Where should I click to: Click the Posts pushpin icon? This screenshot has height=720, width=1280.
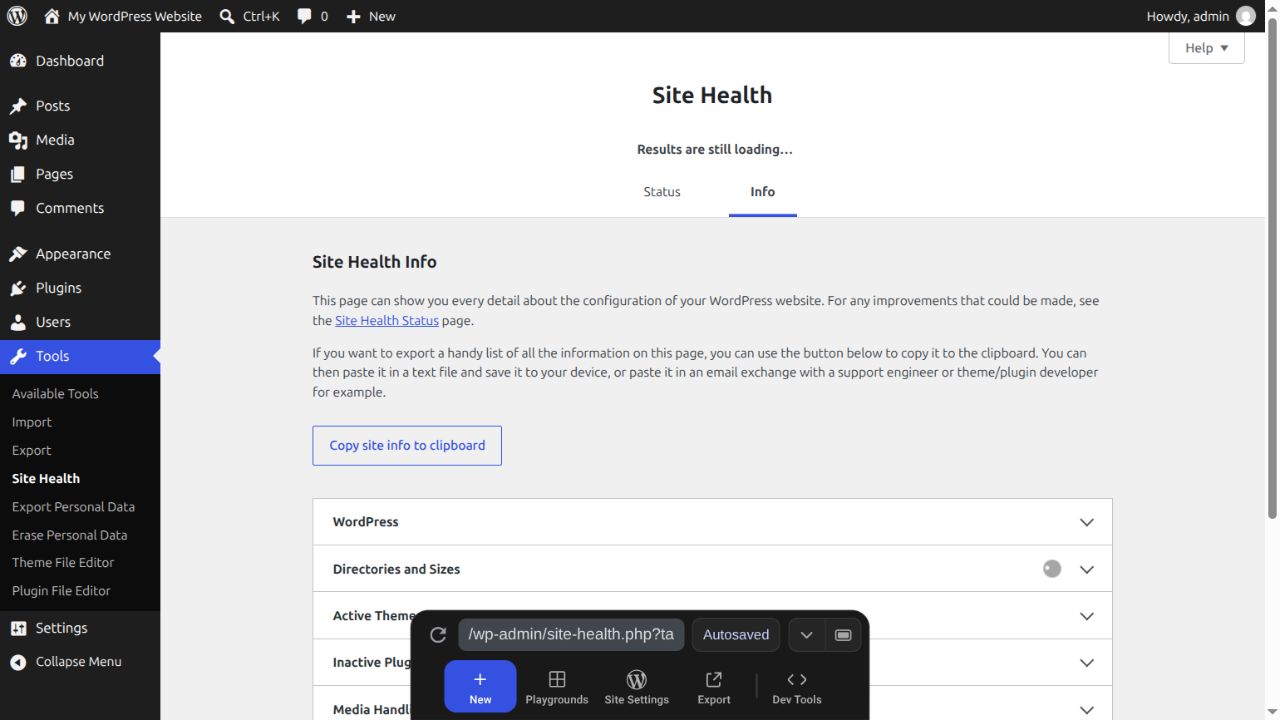point(18,106)
